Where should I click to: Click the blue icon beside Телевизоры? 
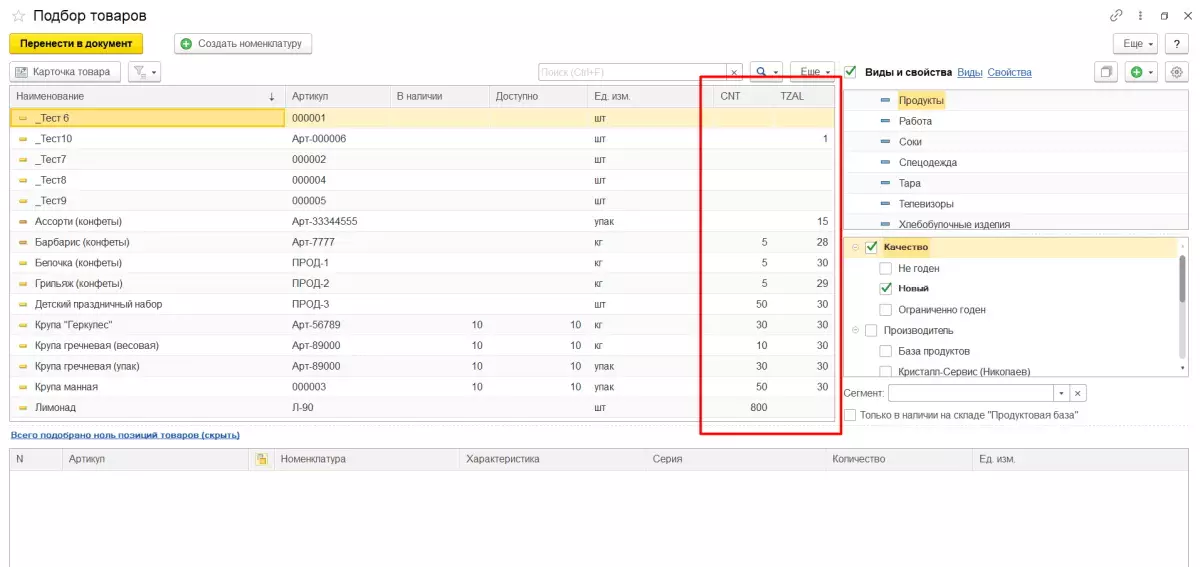click(x=885, y=204)
